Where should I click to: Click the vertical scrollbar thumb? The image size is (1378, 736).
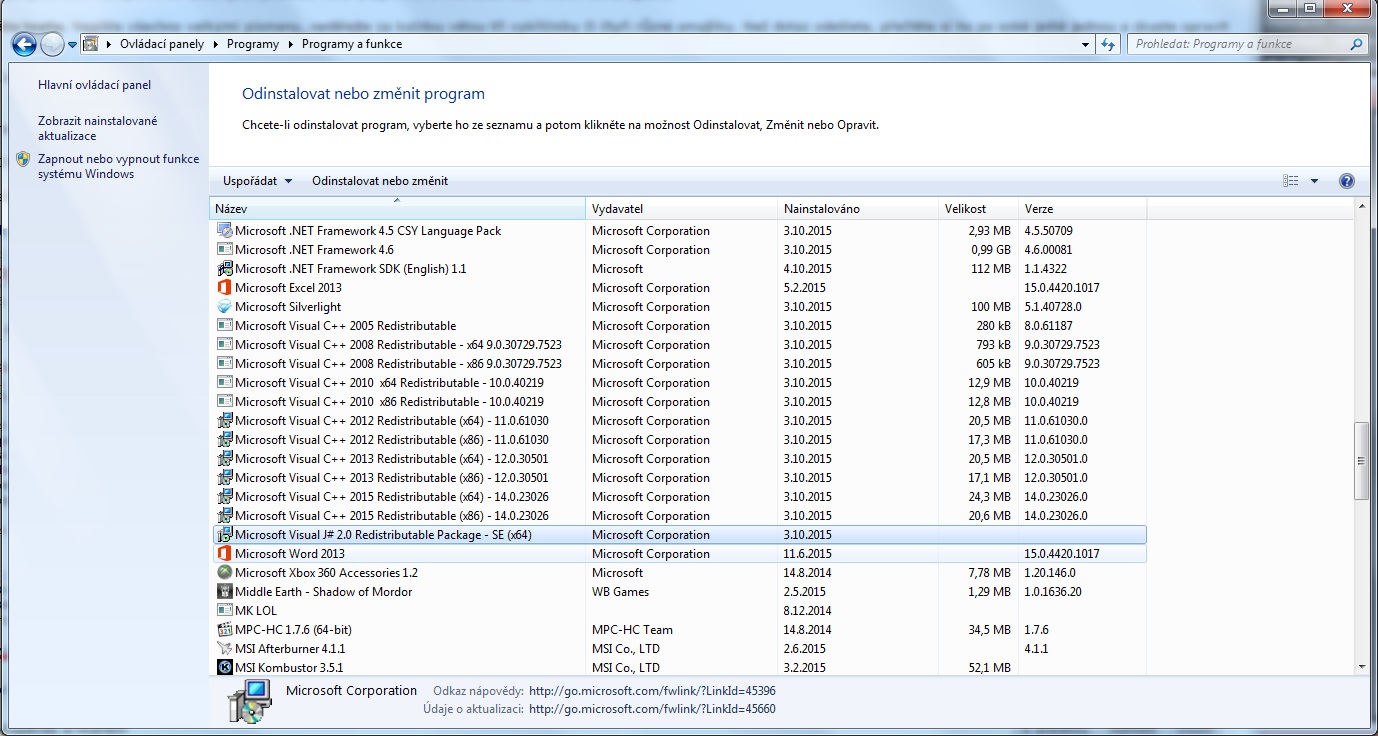pyautogui.click(x=1360, y=460)
